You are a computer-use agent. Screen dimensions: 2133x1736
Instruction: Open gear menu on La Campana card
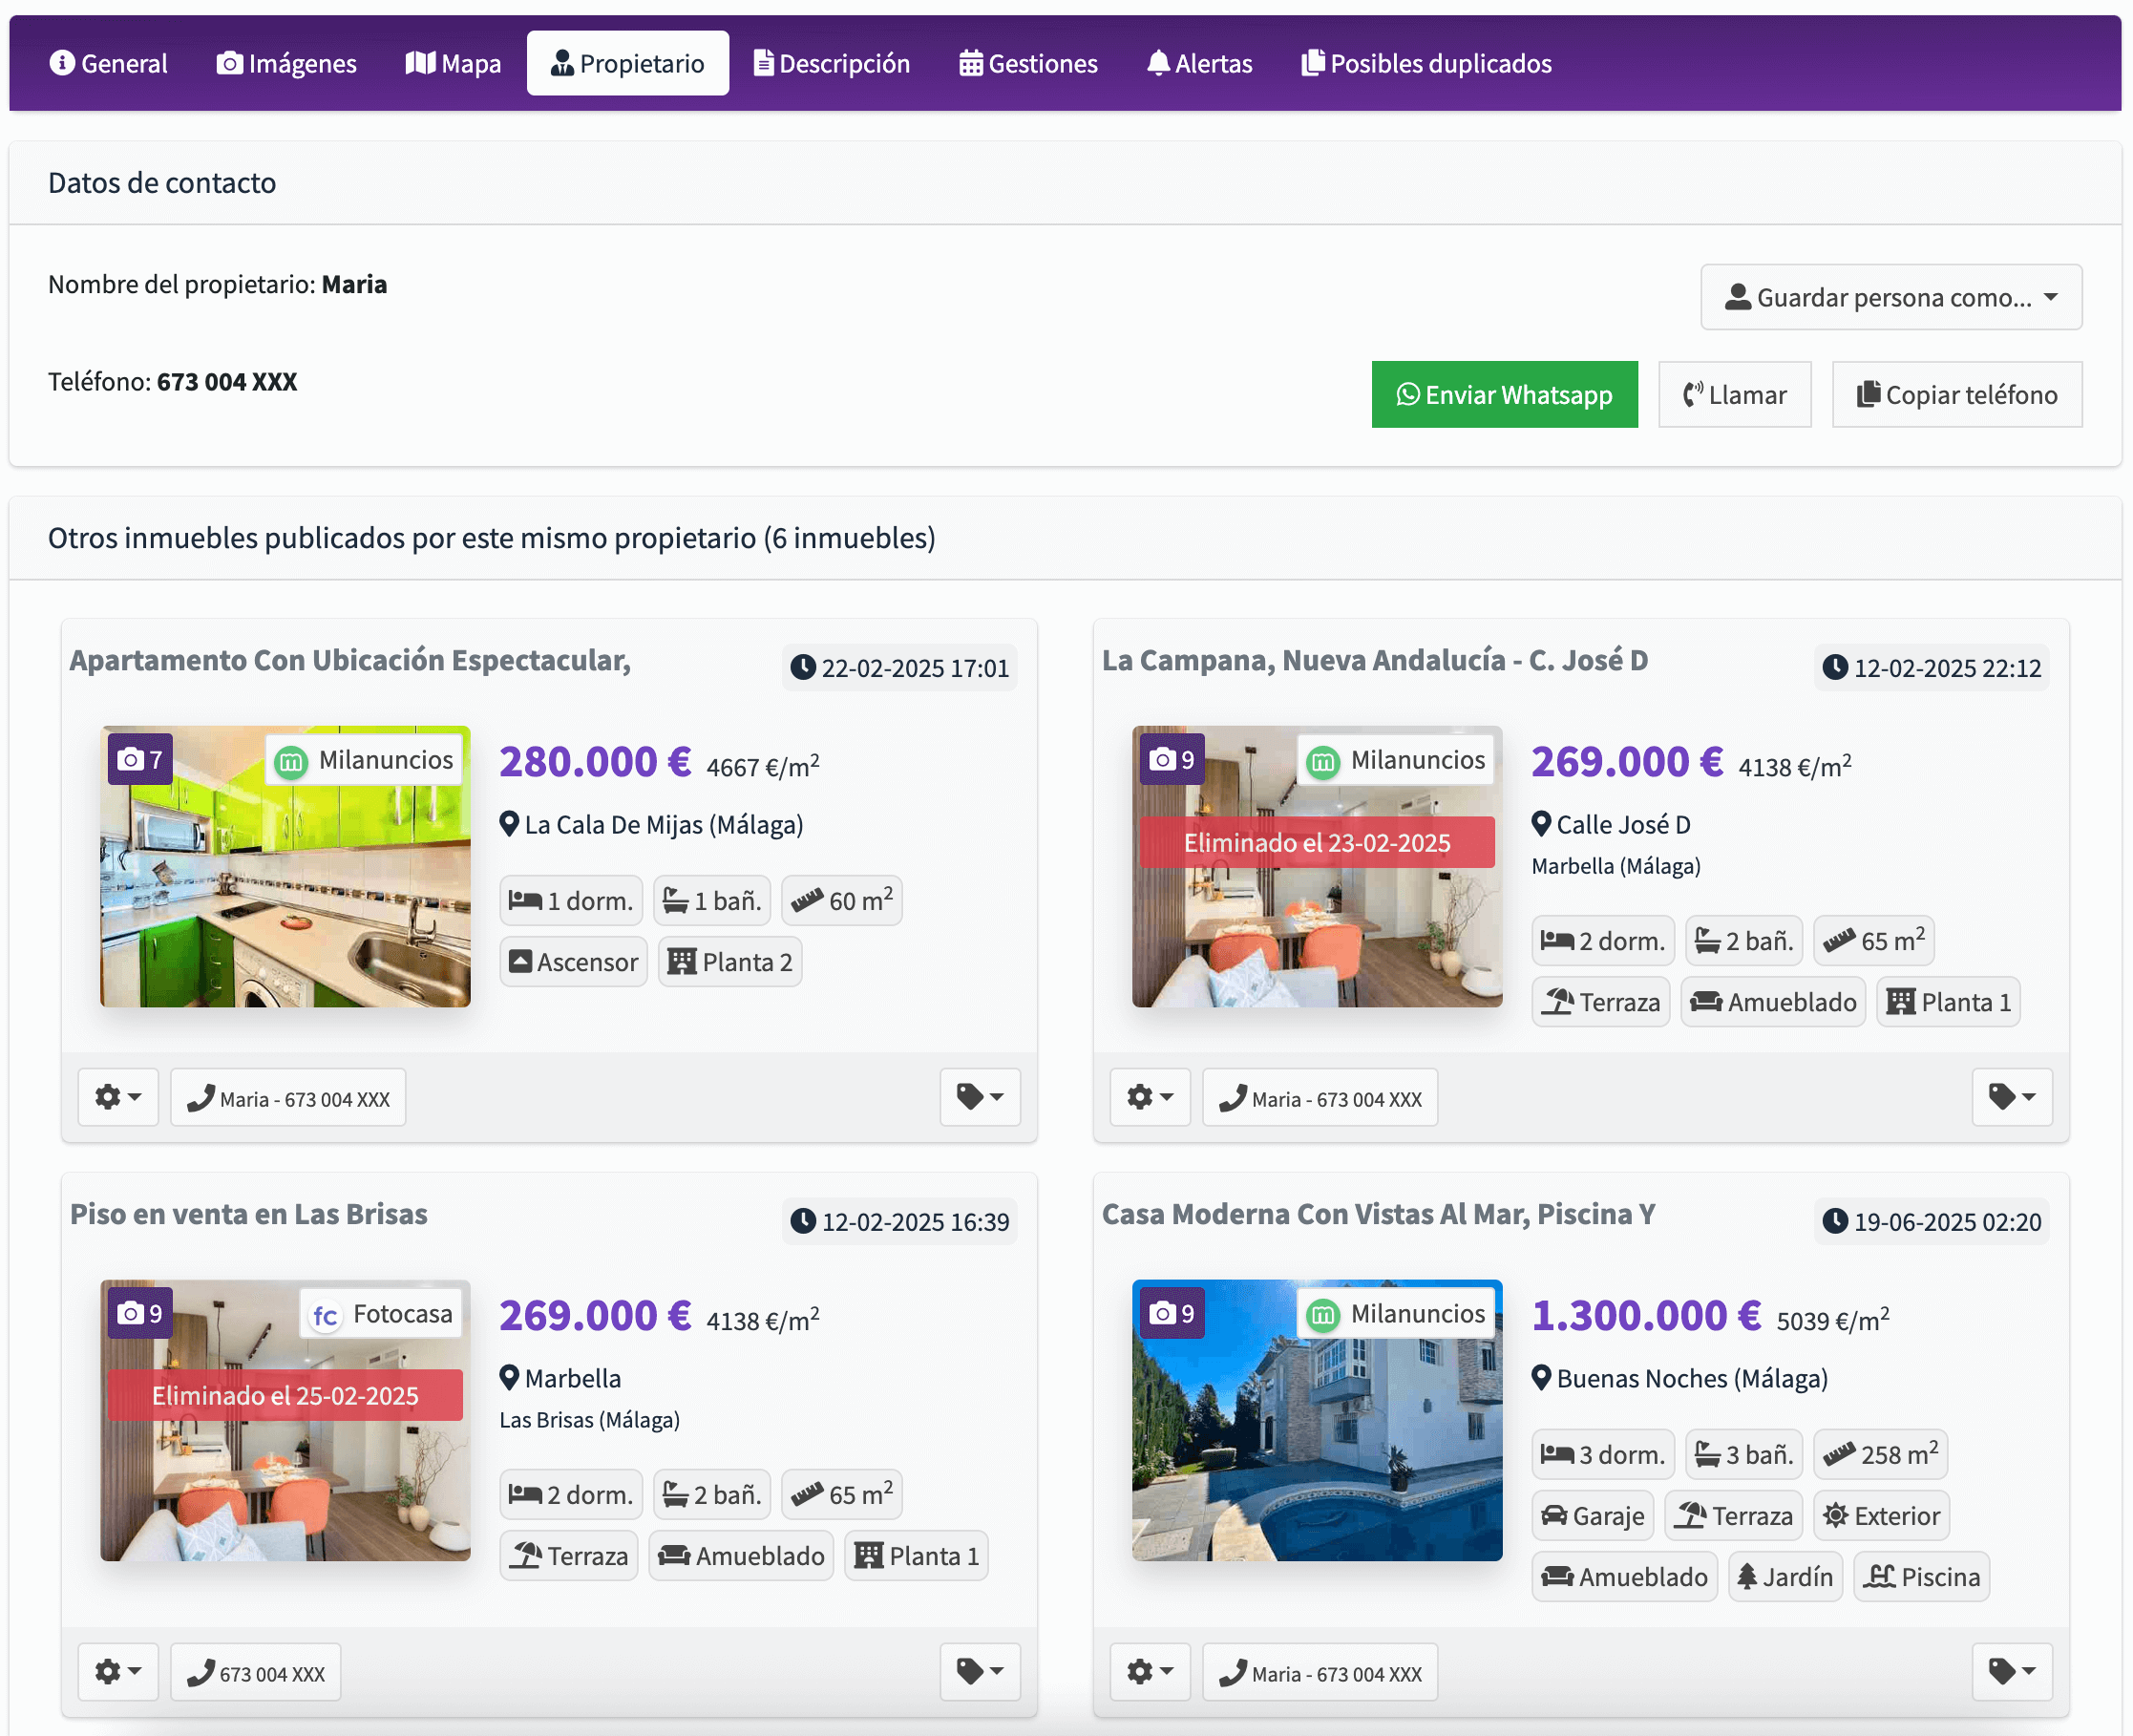[x=1149, y=1097]
